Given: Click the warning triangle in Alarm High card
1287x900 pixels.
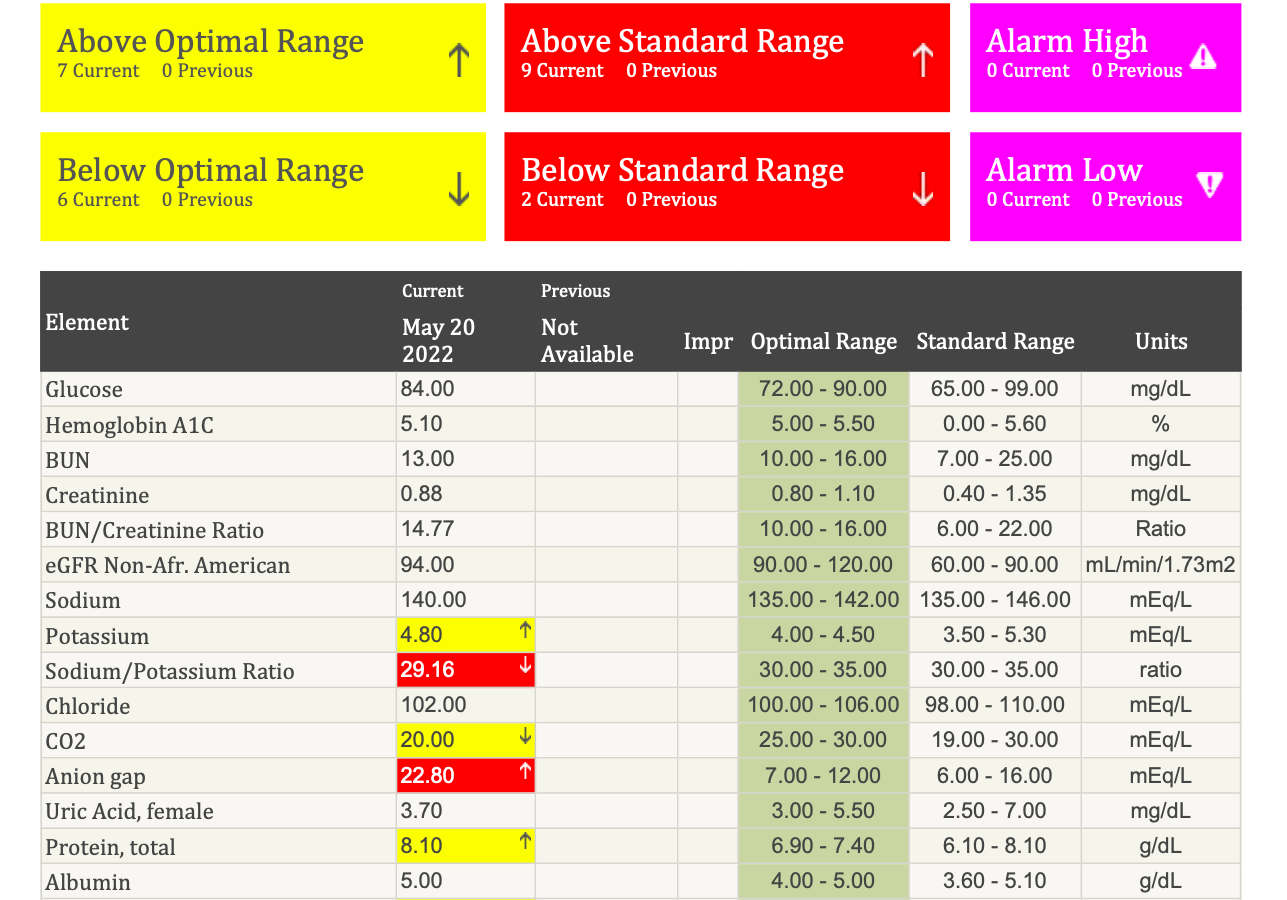Looking at the screenshot, I should pos(1204,58).
